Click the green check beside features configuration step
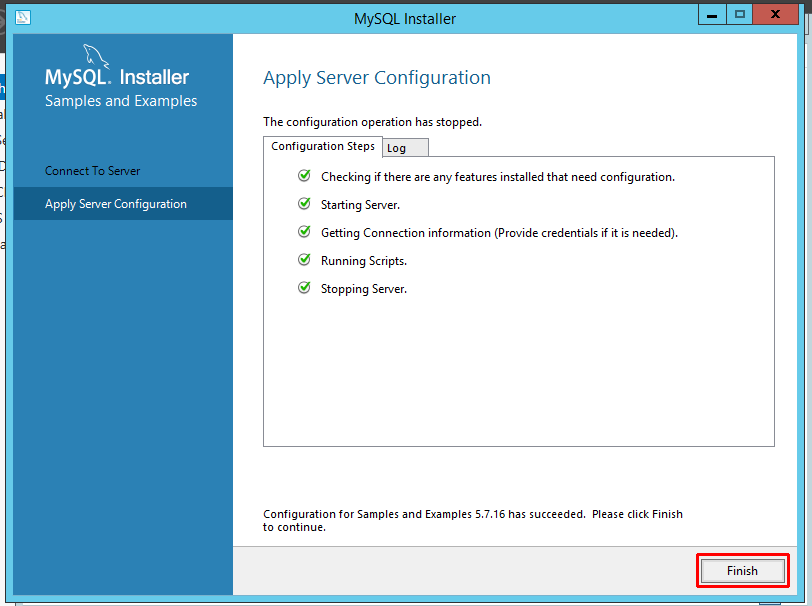The height and width of the screenshot is (606, 812). point(304,174)
